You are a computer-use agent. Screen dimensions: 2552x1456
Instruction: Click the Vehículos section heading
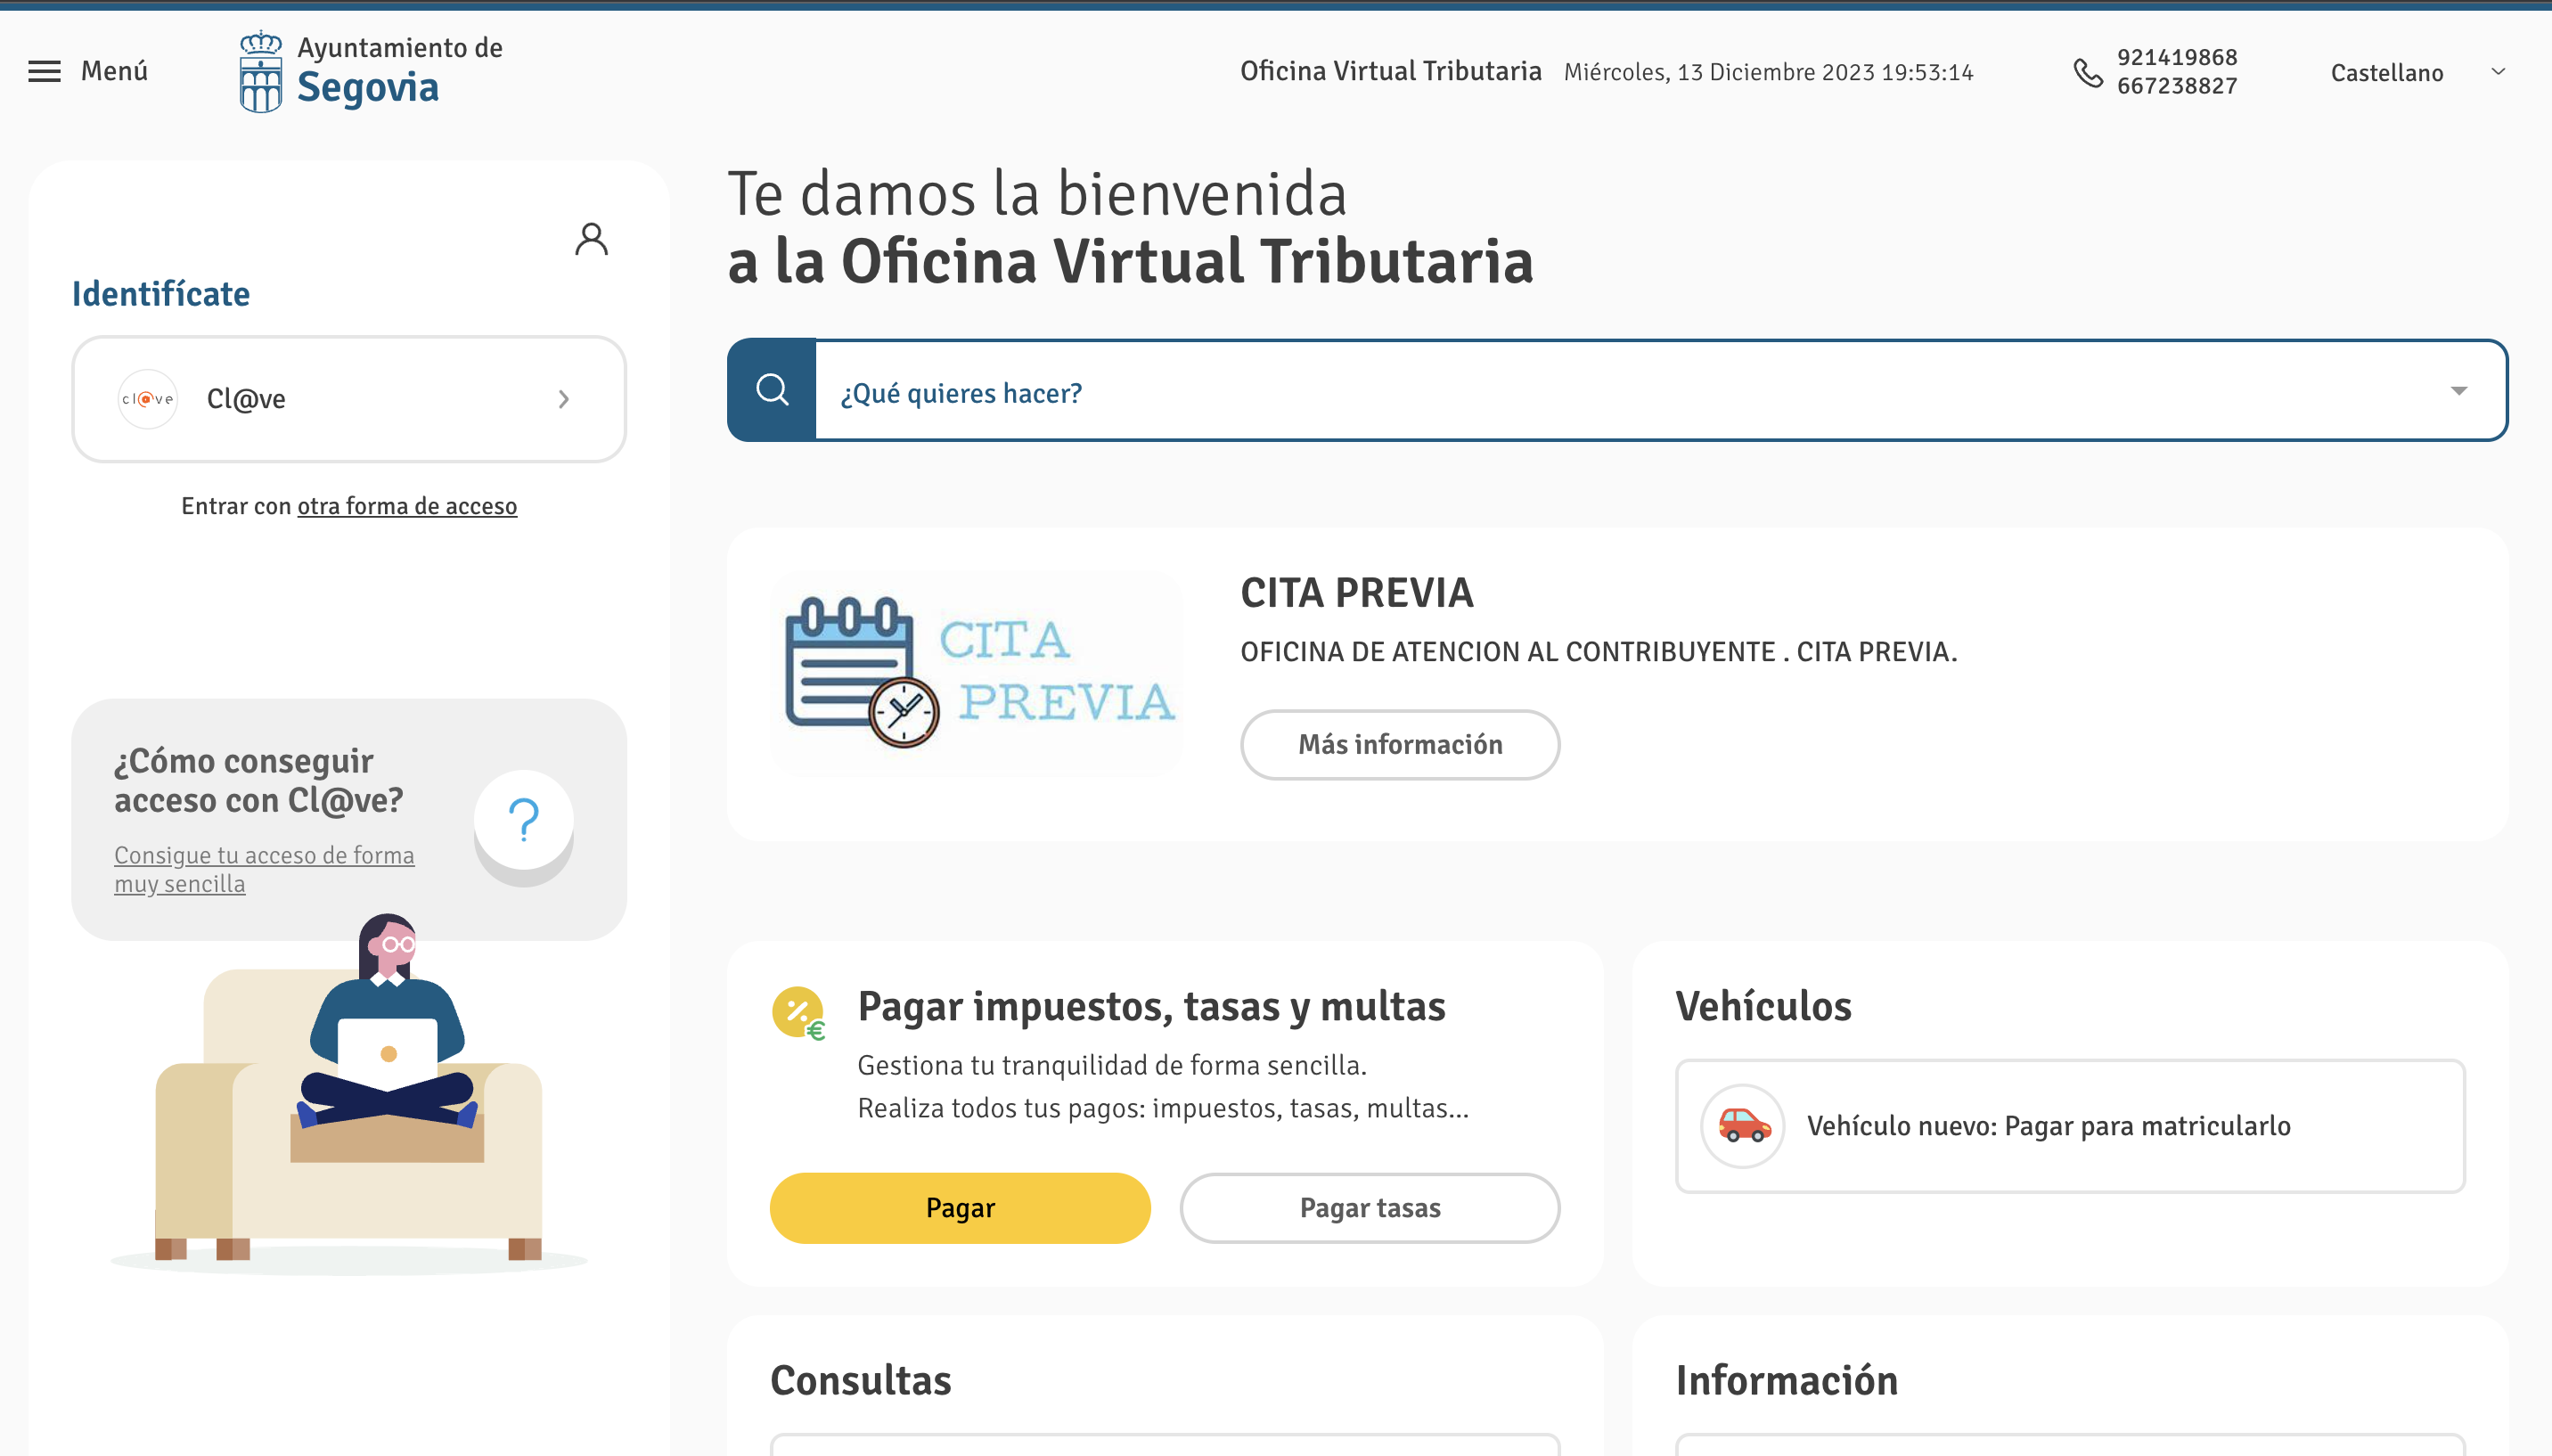coord(1764,1006)
